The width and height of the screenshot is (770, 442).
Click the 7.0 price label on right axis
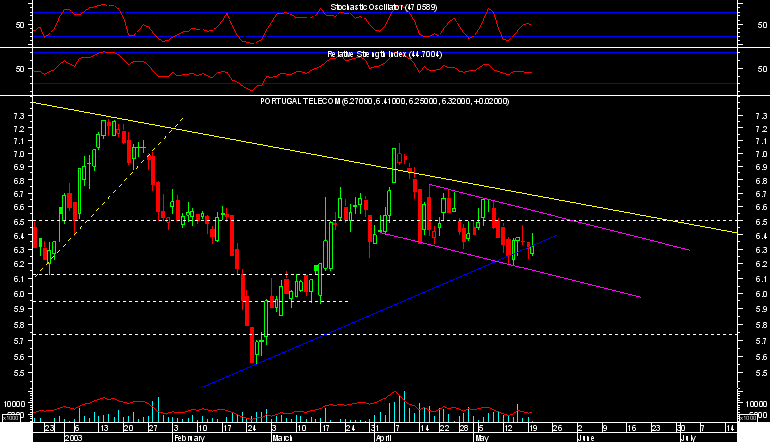point(762,154)
